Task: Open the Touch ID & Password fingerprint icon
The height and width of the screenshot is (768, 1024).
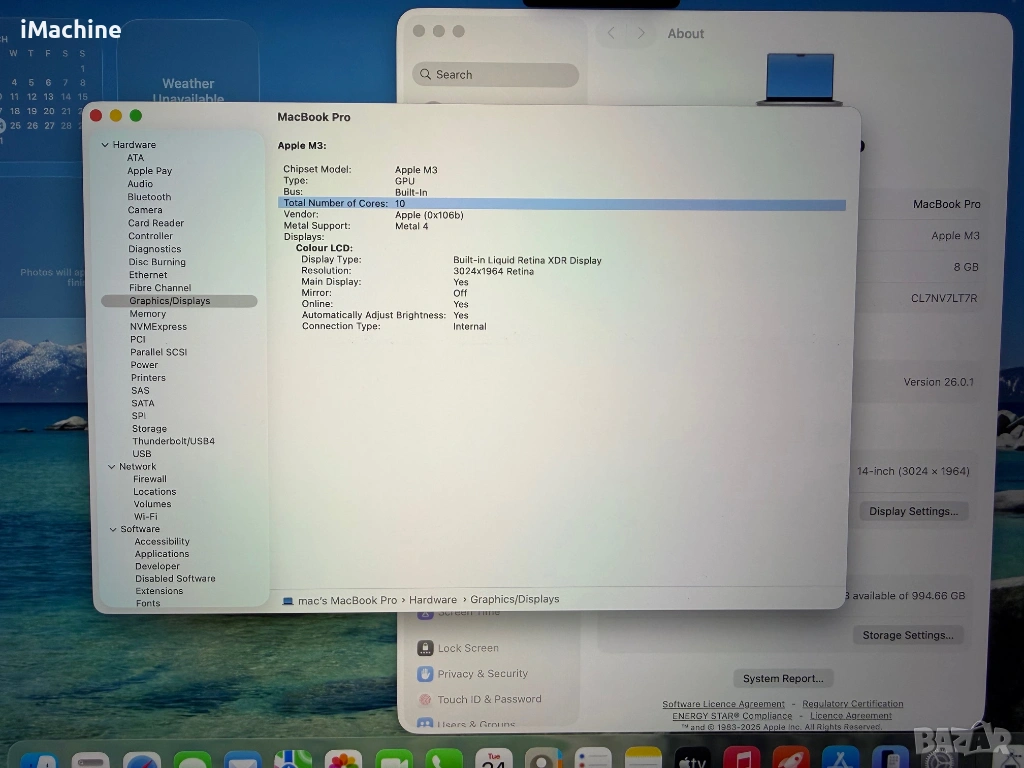Action: (425, 700)
